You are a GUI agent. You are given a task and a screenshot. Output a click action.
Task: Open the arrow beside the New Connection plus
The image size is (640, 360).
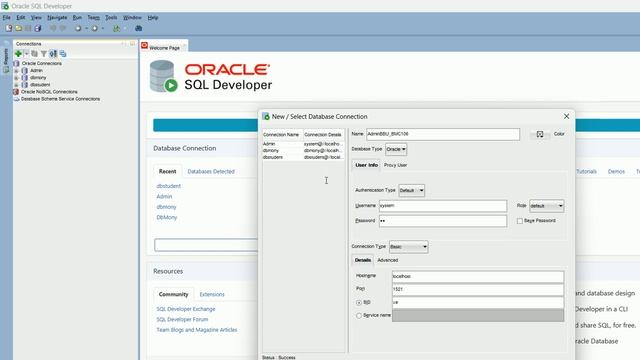click(27, 53)
